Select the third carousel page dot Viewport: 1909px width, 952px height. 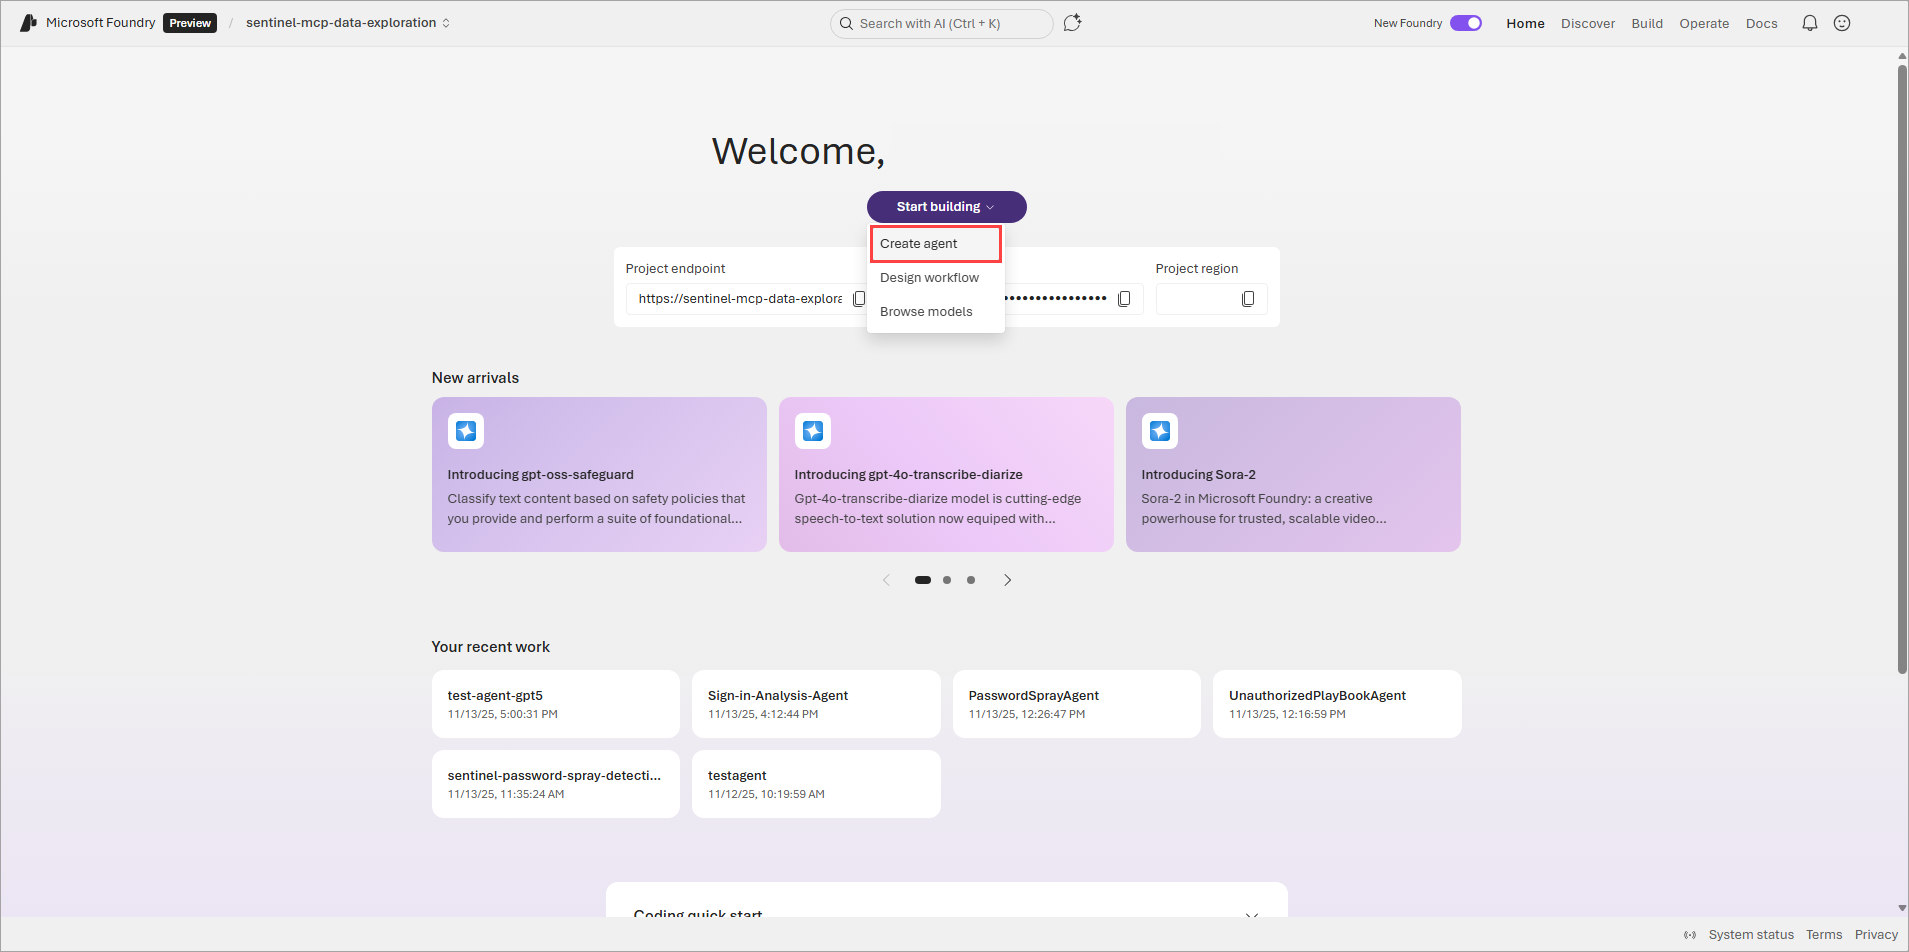tap(971, 580)
